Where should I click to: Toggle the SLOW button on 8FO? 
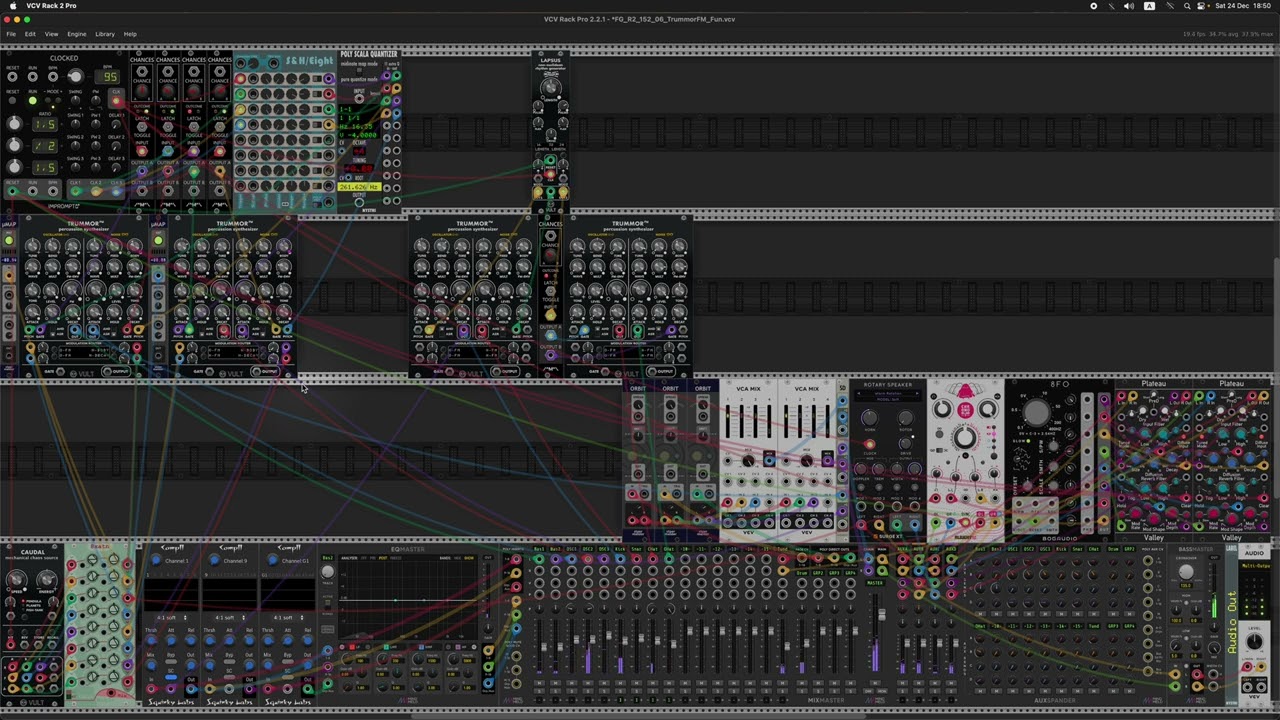coord(1028,441)
